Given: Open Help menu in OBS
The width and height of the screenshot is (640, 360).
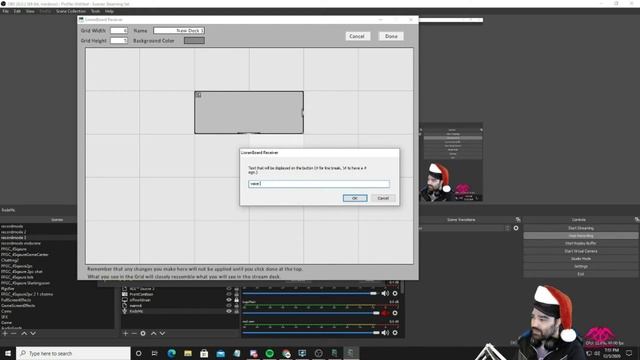Looking at the screenshot, I should click(109, 11).
